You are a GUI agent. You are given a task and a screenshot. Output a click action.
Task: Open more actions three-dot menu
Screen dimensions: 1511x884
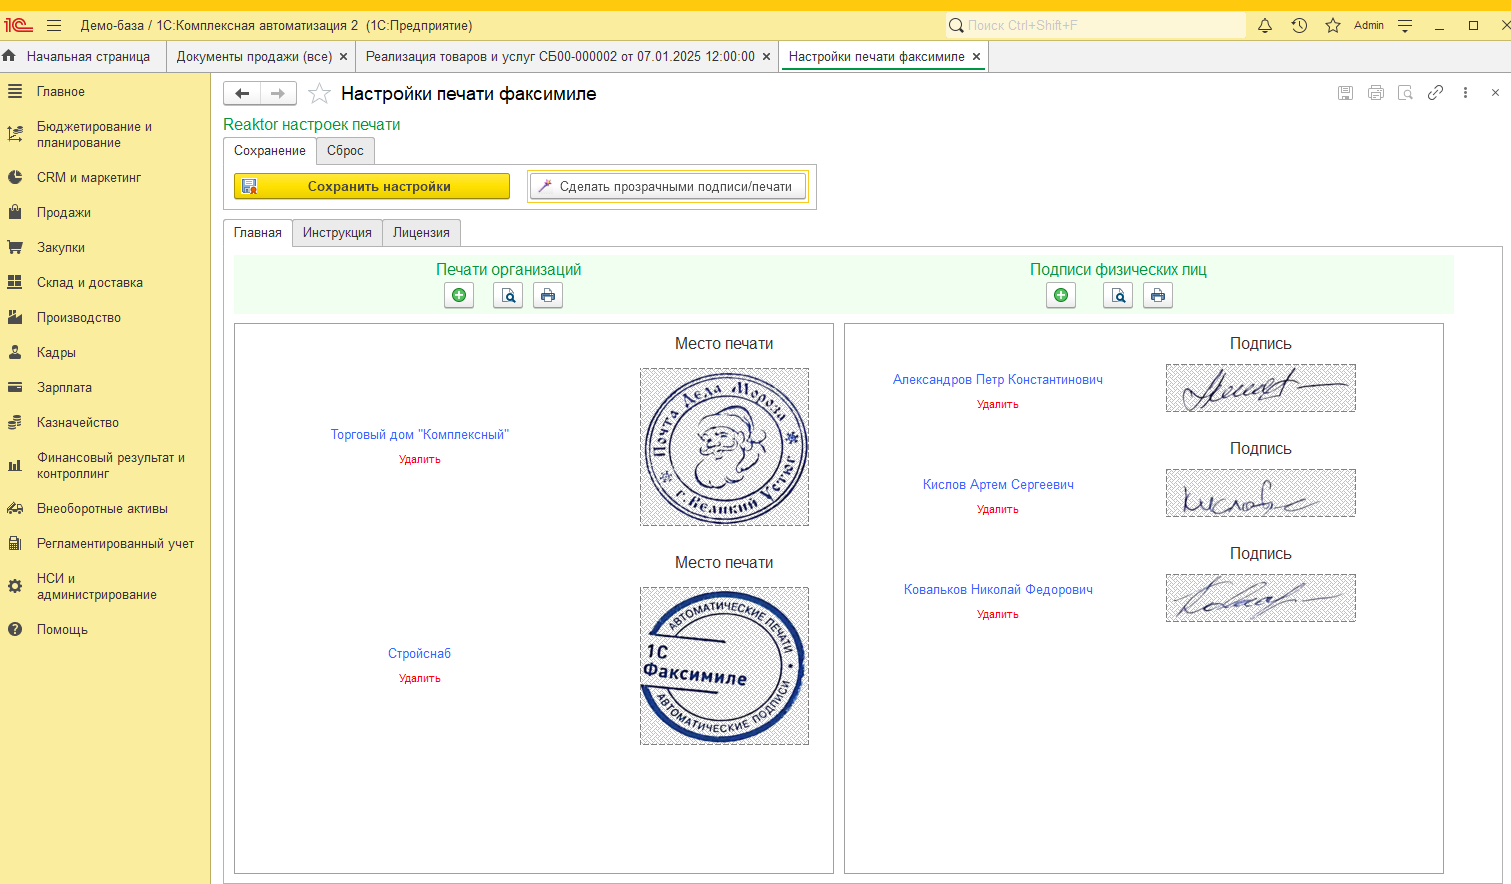(x=1465, y=93)
